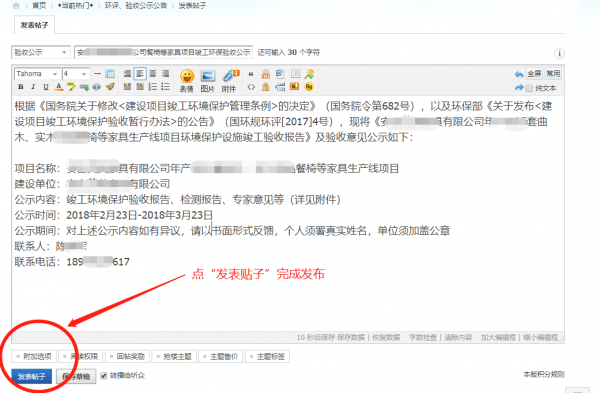Click the Bold formatting icon
The width and height of the screenshot is (600, 393).
coord(21,87)
